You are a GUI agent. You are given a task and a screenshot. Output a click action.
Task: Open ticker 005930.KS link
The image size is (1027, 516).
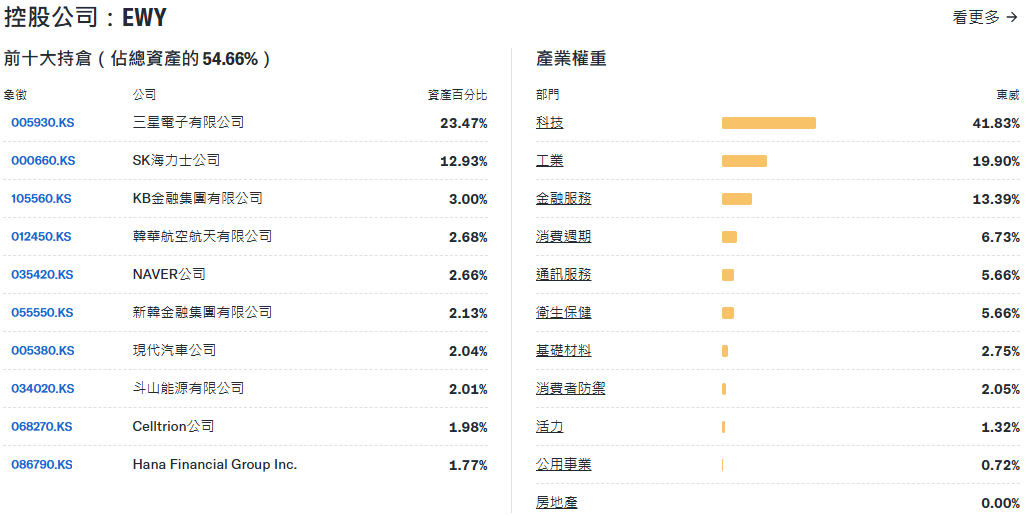pos(43,123)
